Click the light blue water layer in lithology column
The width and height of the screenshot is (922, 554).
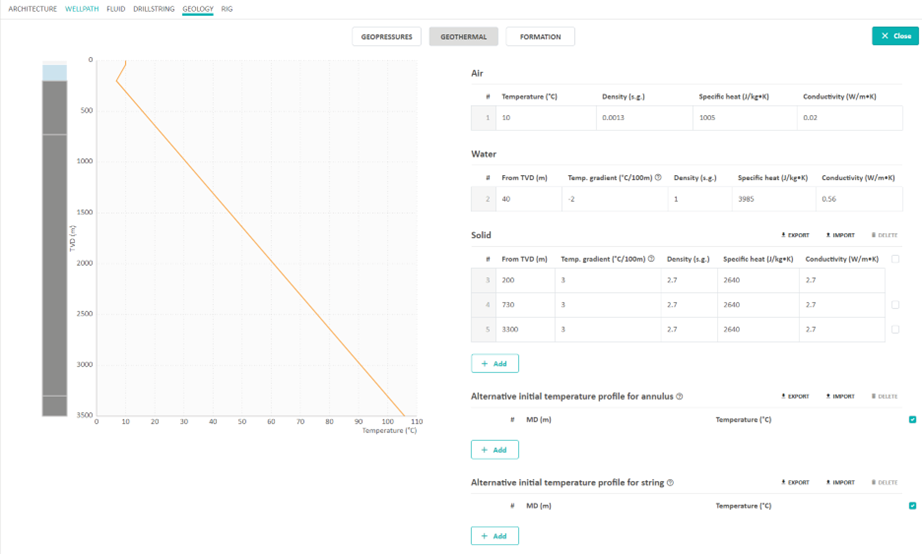54,72
